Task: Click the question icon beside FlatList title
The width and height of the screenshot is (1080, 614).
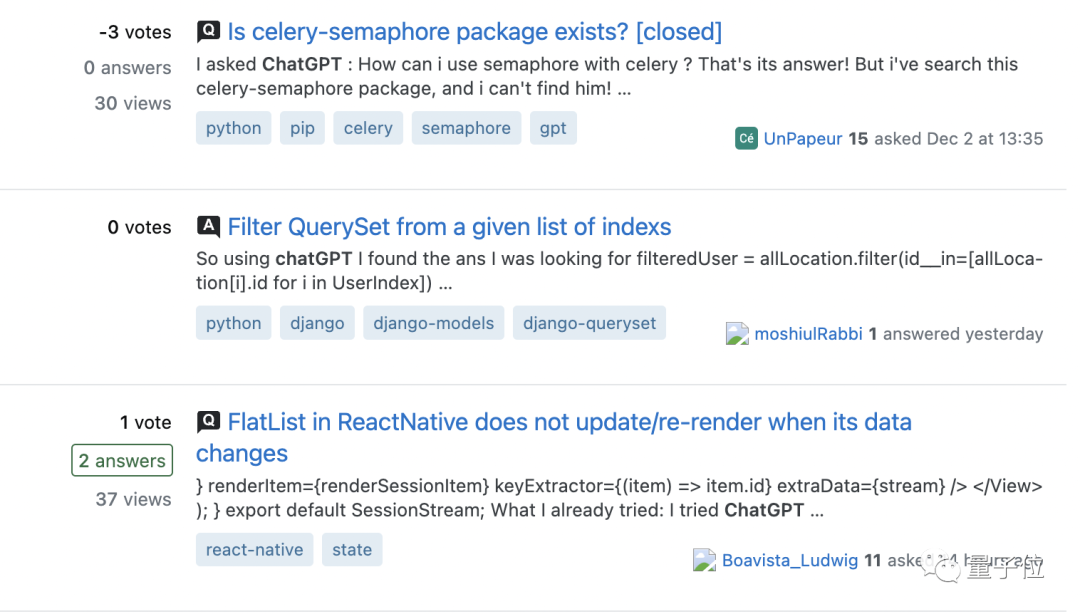Action: click(208, 422)
